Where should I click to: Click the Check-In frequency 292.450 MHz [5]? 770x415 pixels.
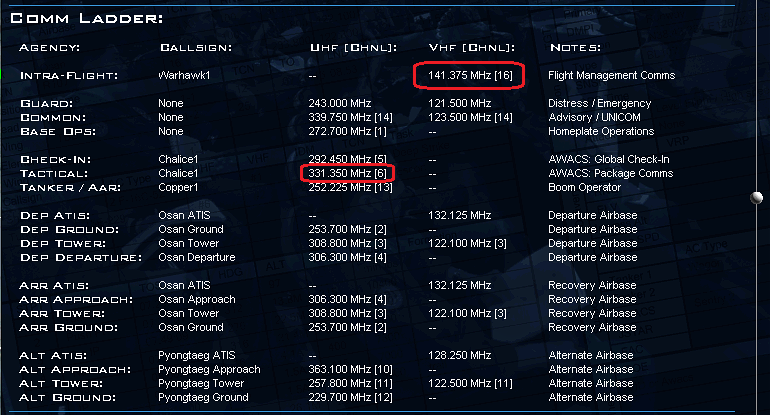click(349, 159)
